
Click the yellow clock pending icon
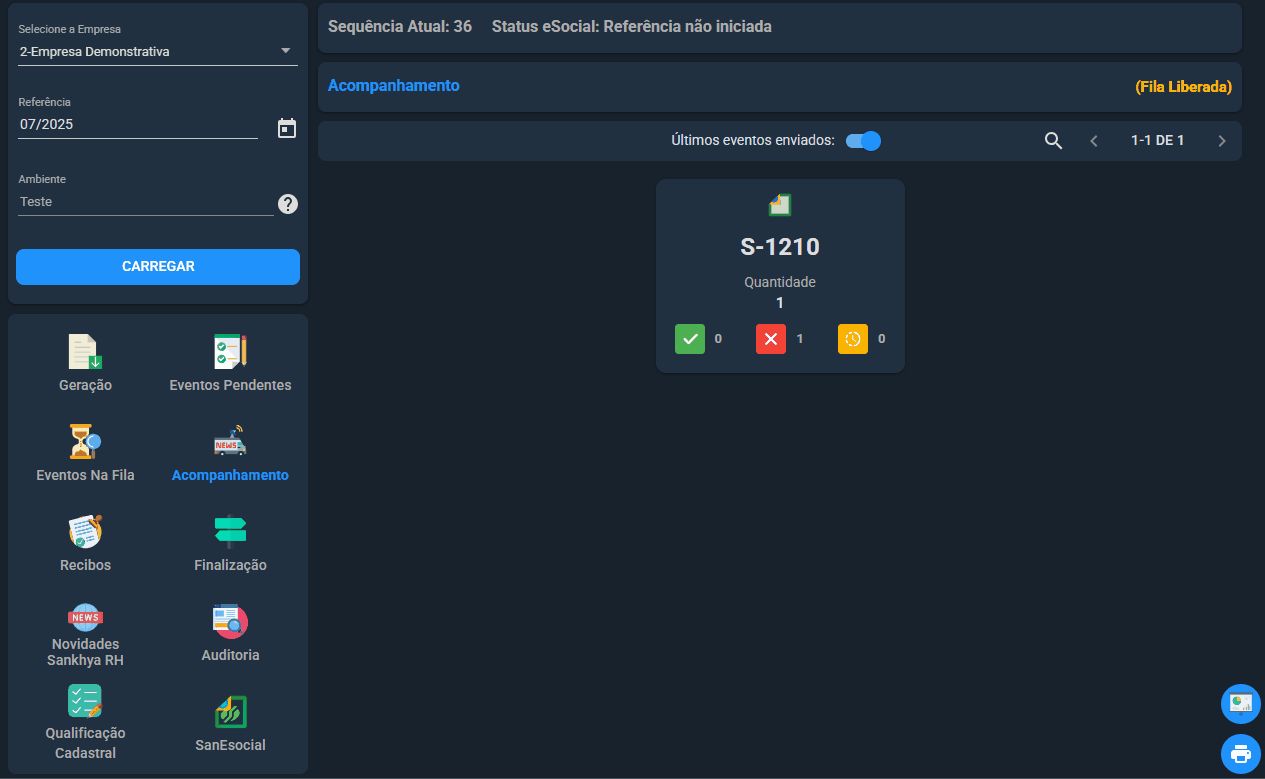pos(853,339)
